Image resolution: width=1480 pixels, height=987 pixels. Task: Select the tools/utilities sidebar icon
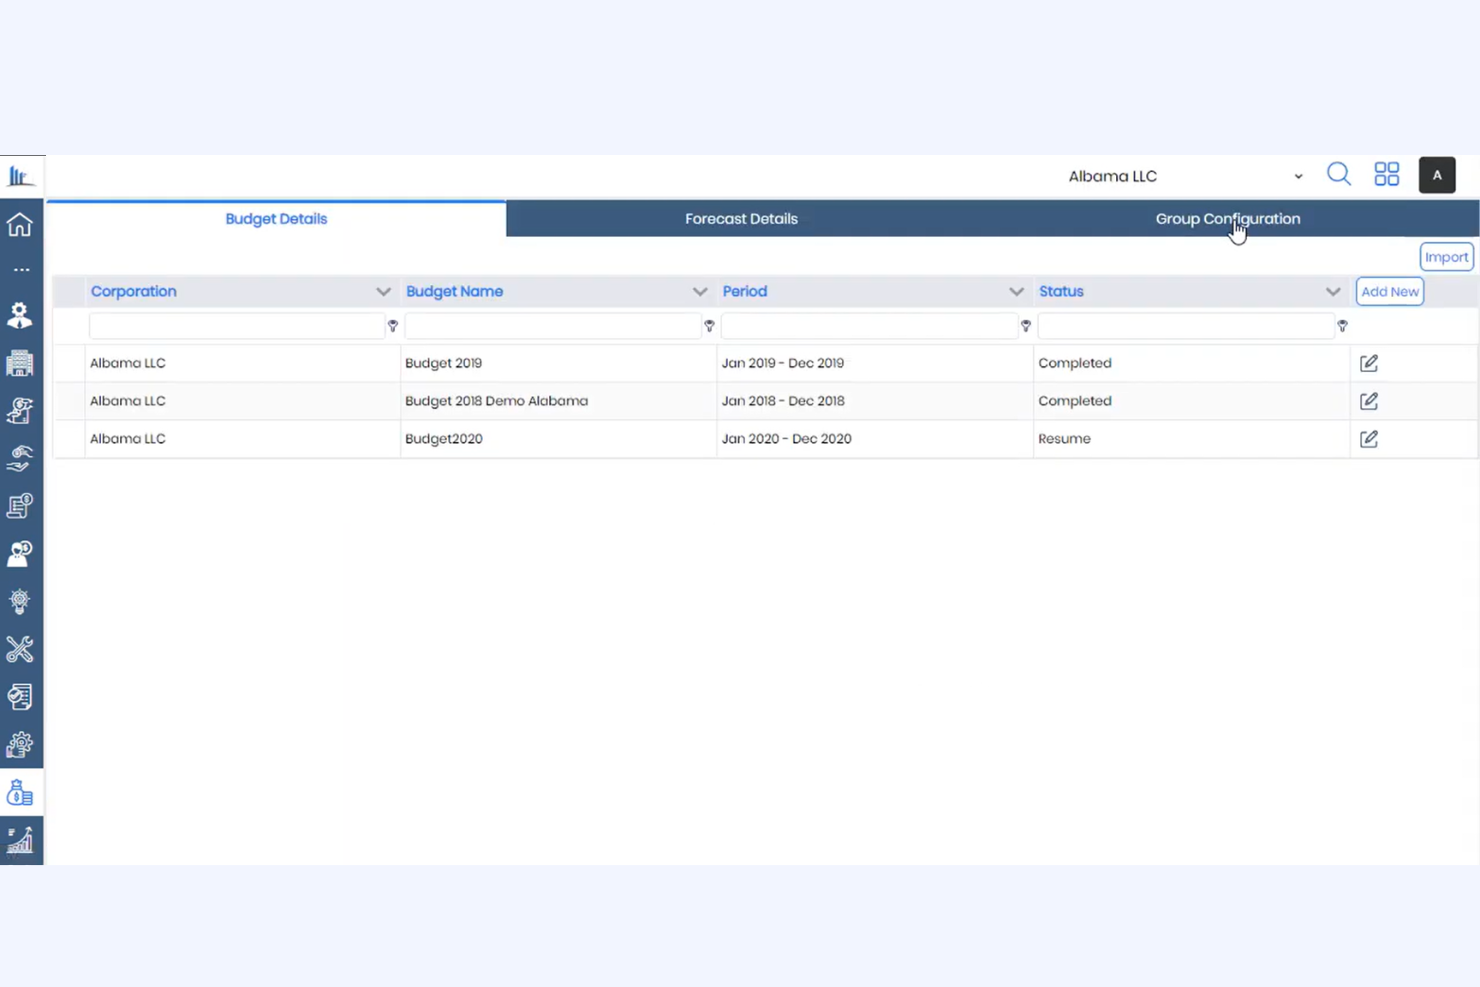20,649
